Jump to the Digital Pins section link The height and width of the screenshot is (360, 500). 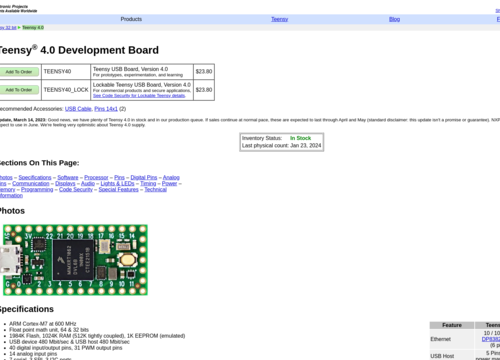(144, 178)
